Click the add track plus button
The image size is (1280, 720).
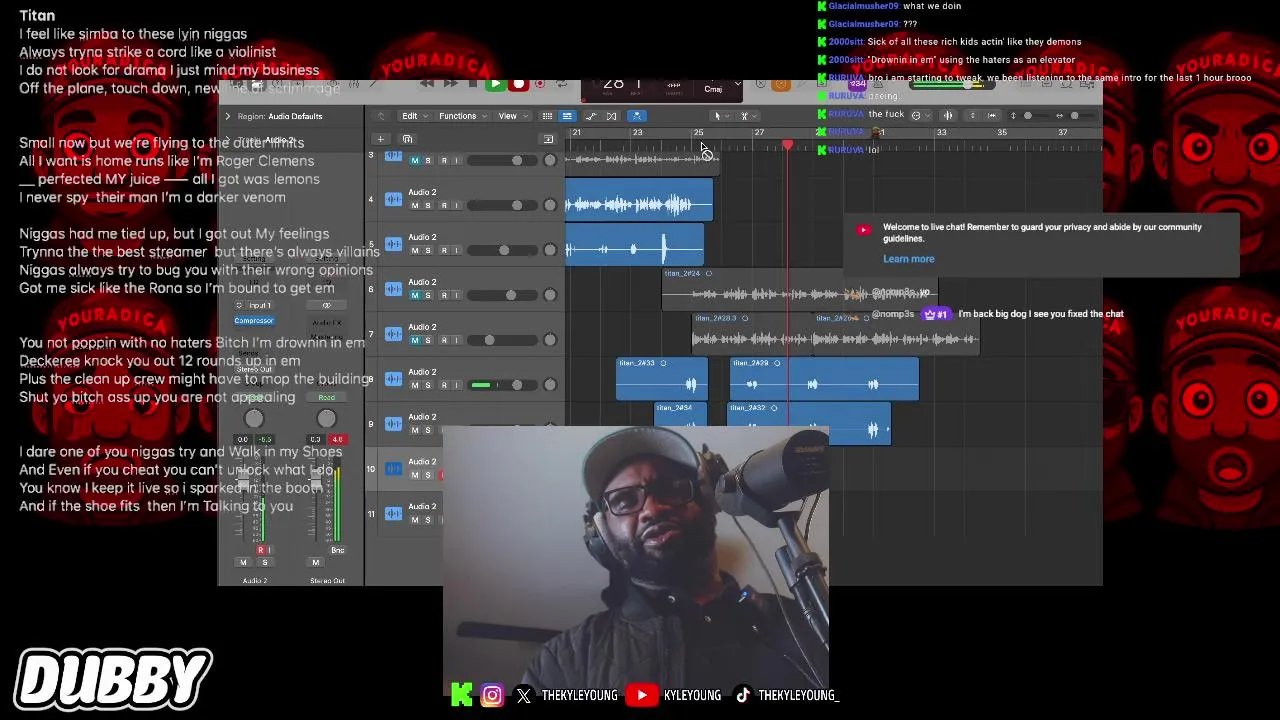[x=380, y=139]
